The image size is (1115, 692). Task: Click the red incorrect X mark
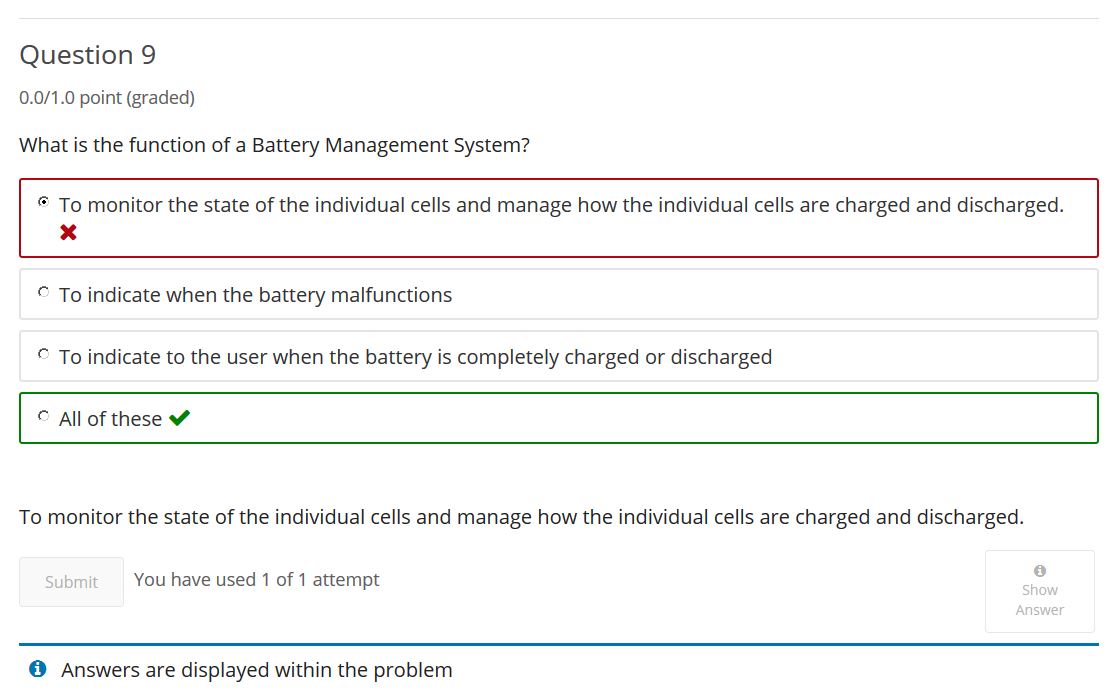[x=68, y=232]
